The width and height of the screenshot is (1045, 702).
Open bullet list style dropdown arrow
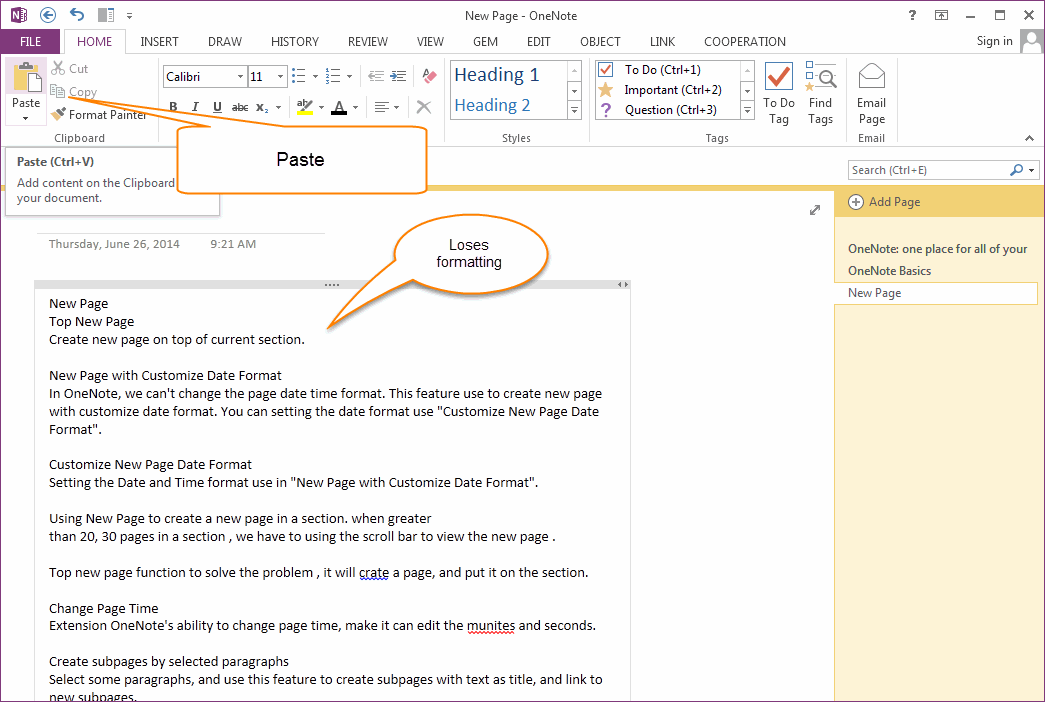click(x=315, y=77)
